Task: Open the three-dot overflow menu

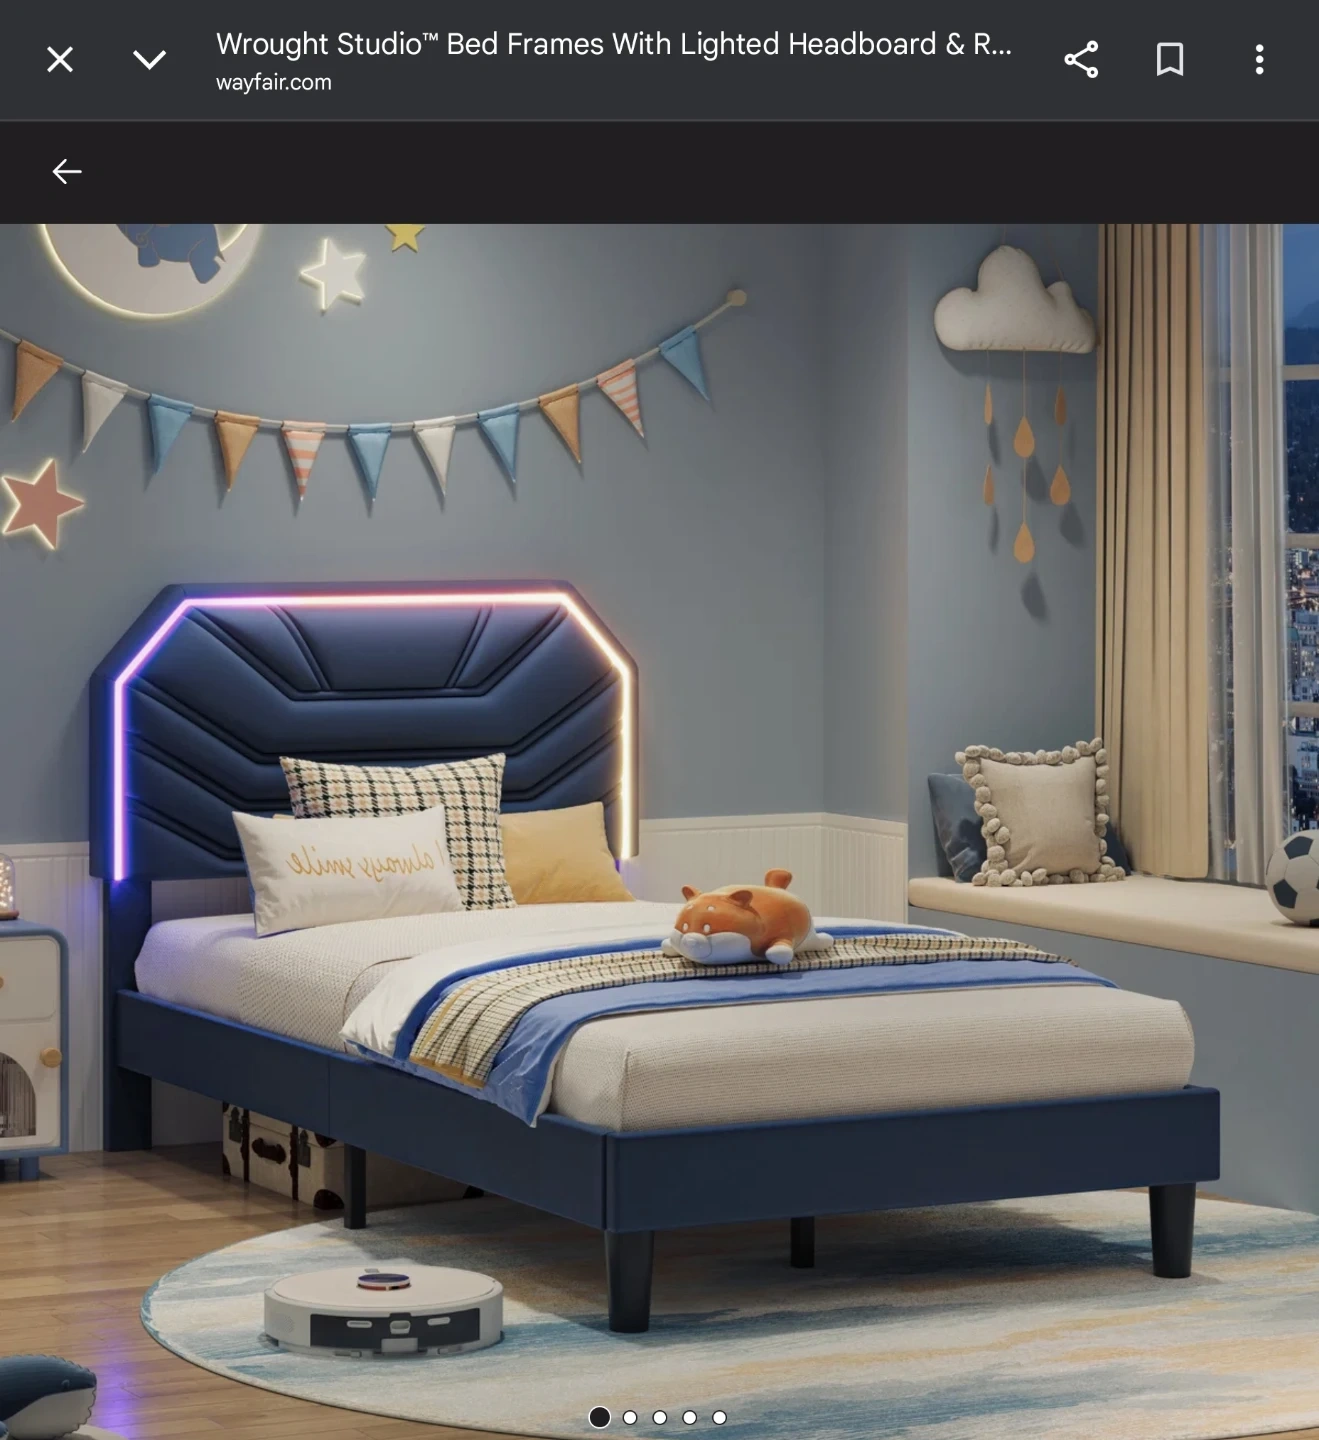Action: click(x=1259, y=60)
